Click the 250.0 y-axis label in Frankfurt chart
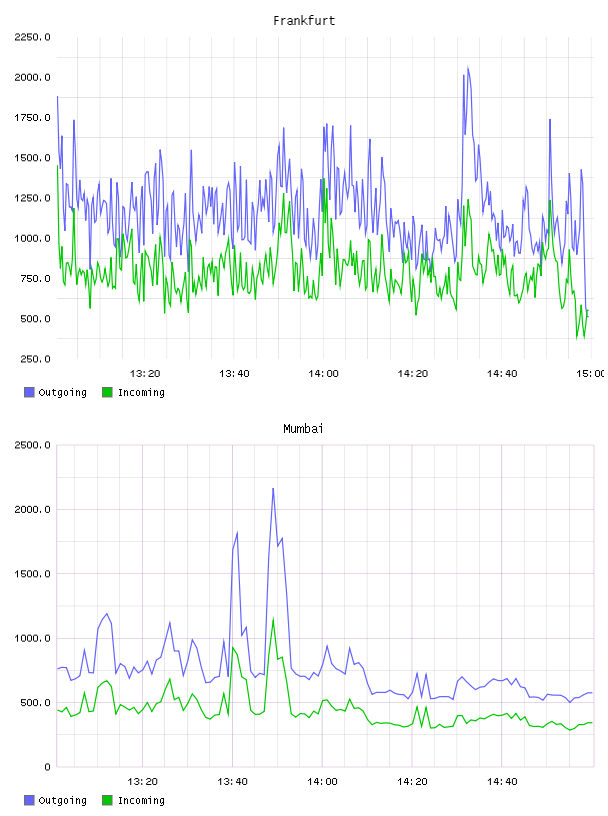The width and height of the screenshot is (608, 816). click(35, 359)
